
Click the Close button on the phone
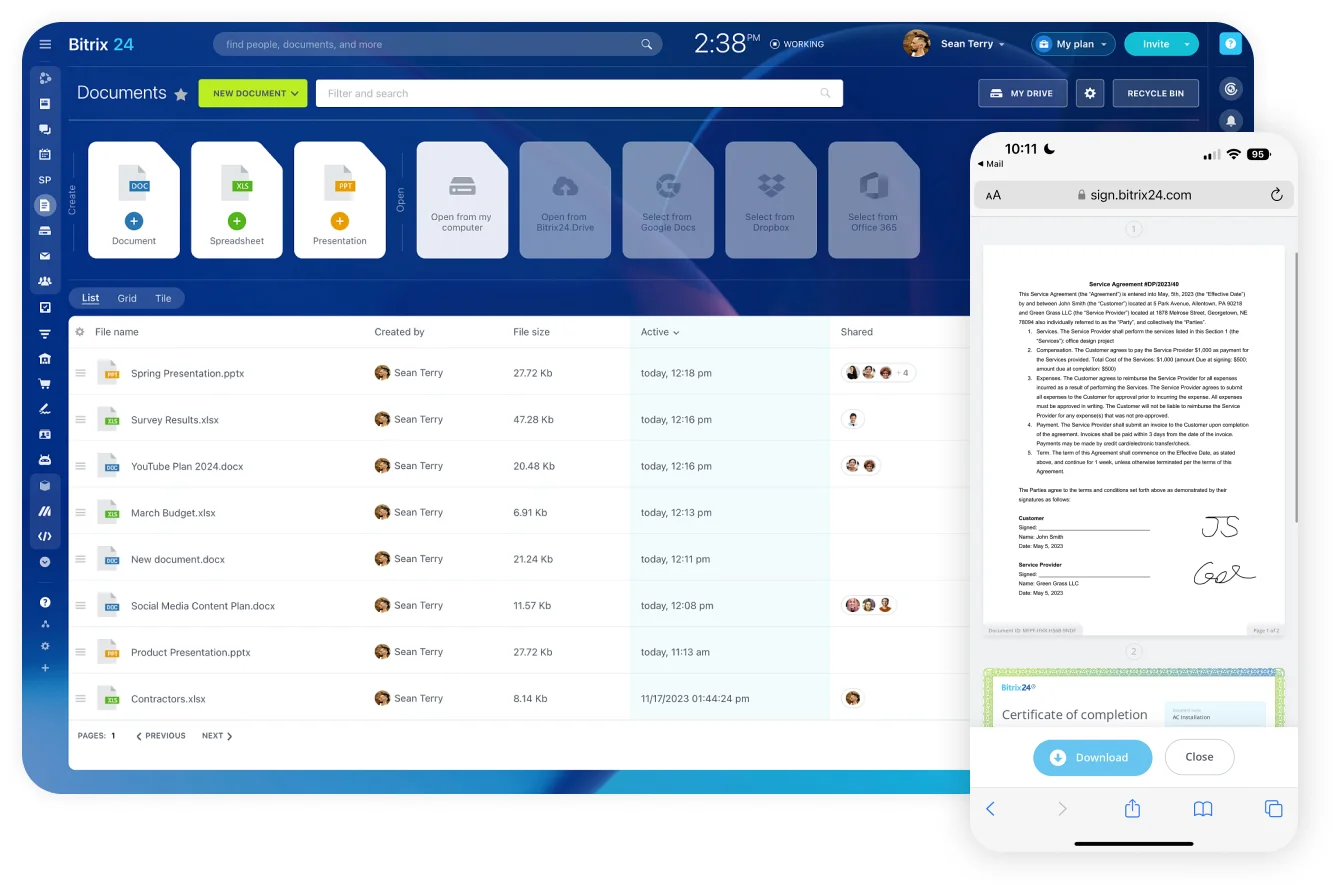1199,757
